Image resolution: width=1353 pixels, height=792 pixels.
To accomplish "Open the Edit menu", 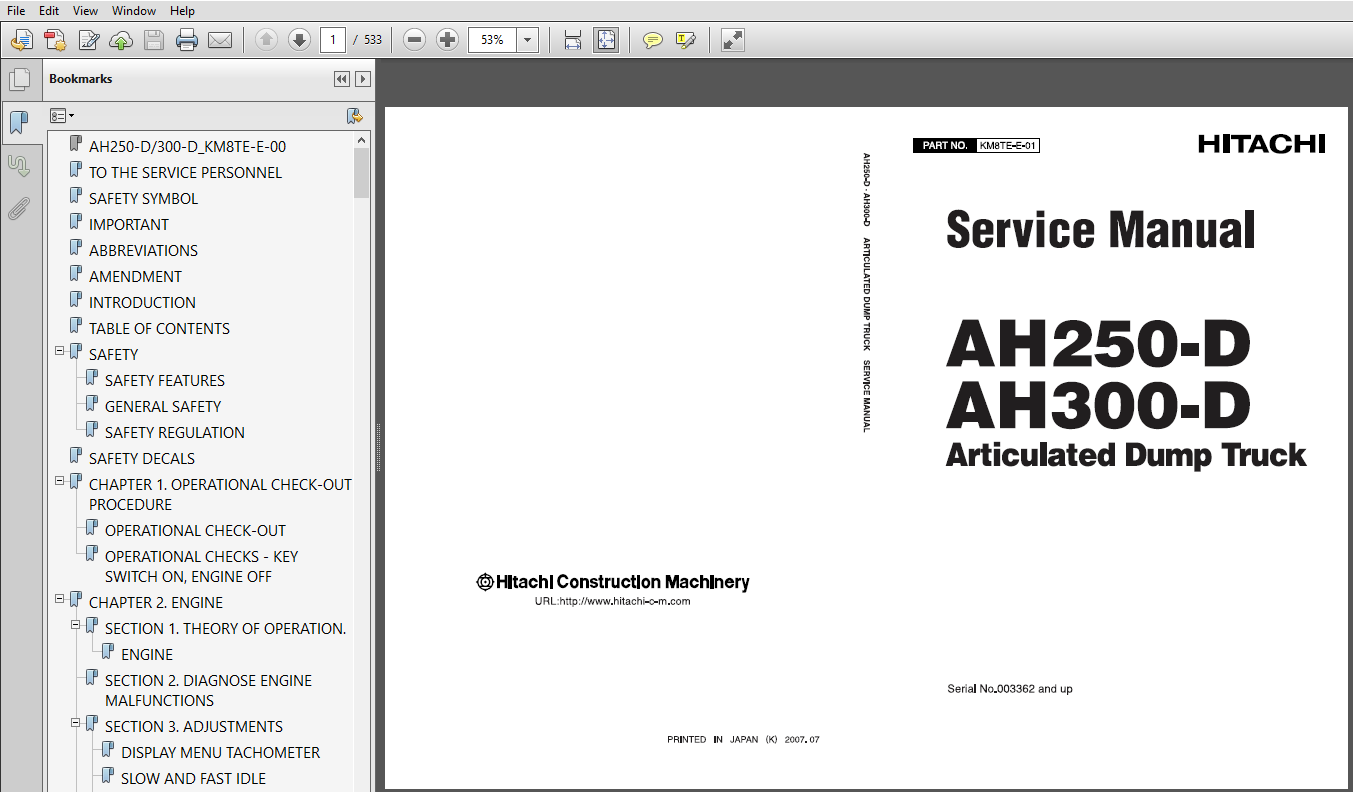I will pyautogui.click(x=49, y=11).
